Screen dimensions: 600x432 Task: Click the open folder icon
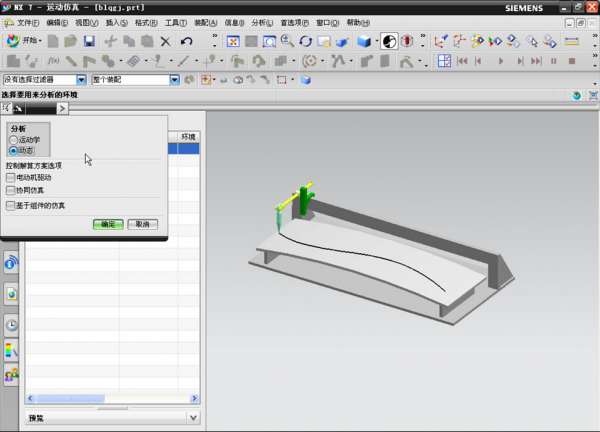pos(70,41)
